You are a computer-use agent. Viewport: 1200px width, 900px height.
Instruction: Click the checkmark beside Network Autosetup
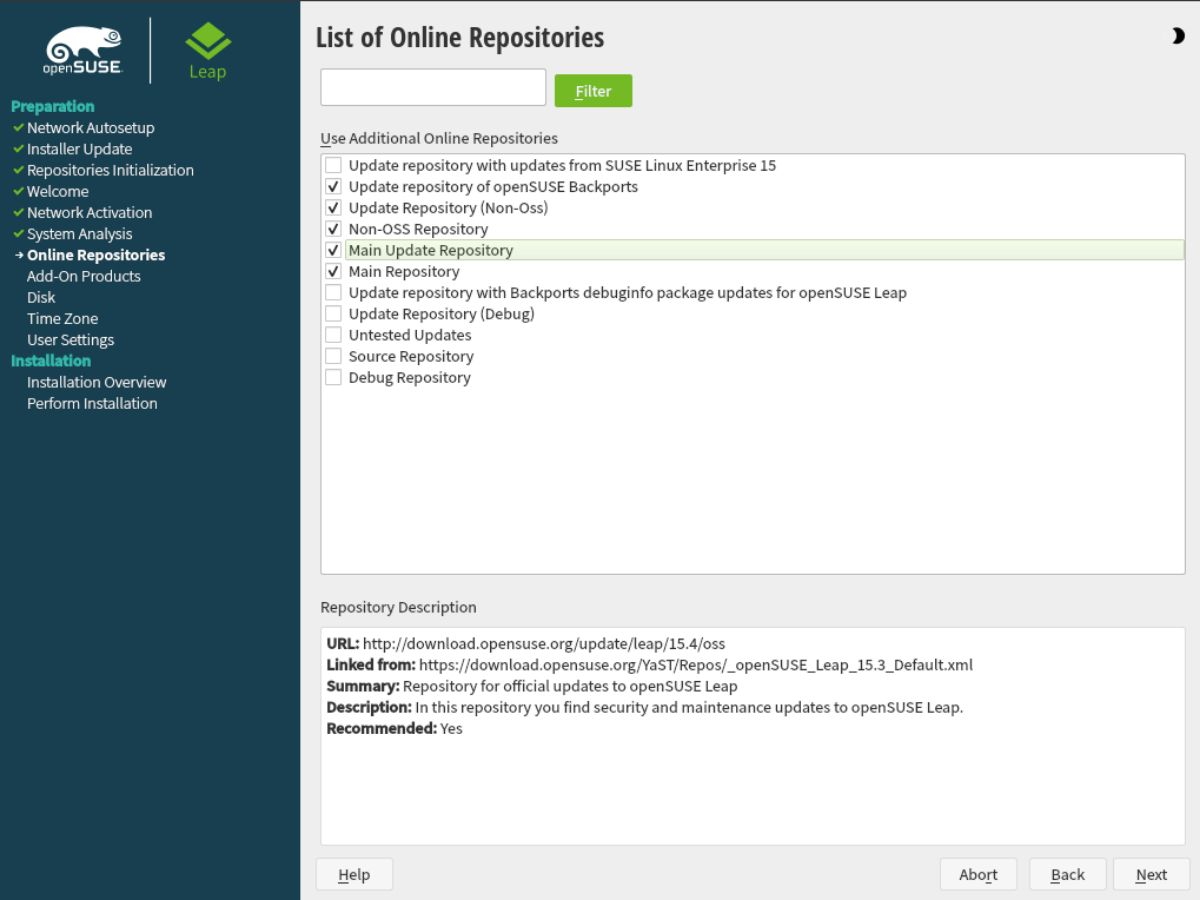click(x=17, y=128)
